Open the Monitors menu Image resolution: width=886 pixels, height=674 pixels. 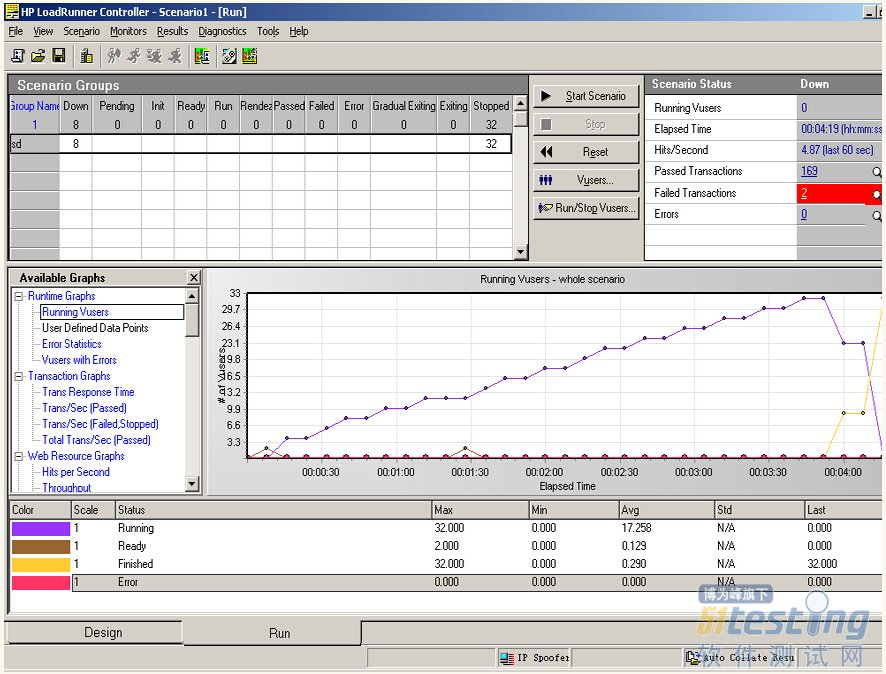(x=128, y=31)
